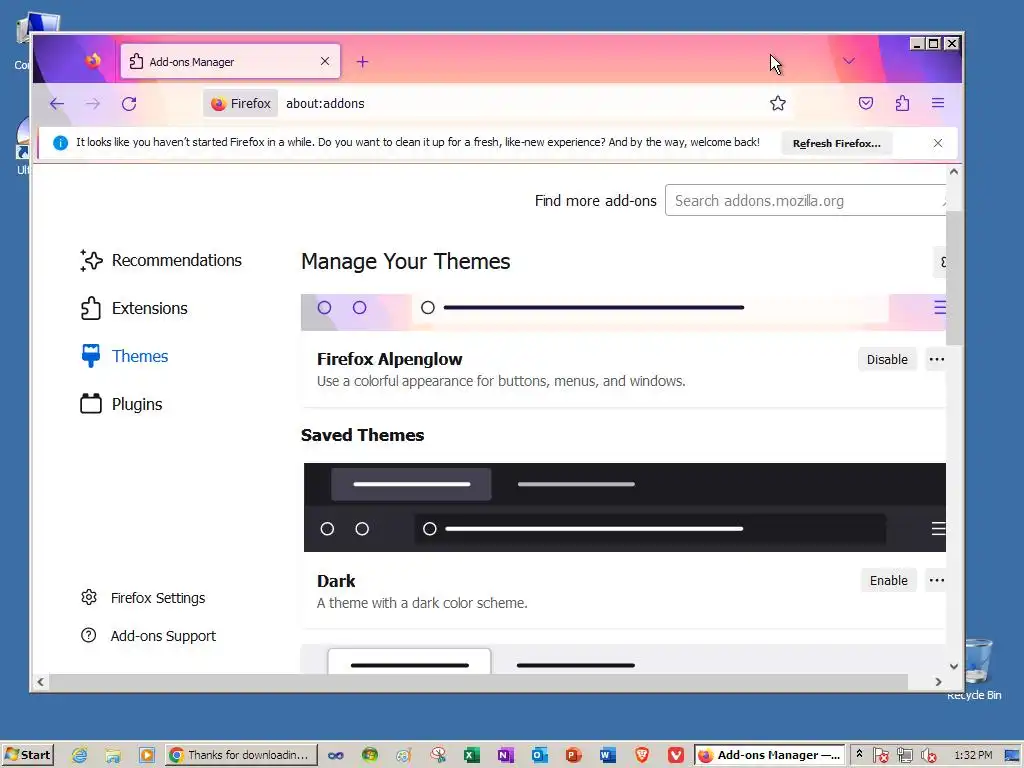Launch Vivaldi browser from the taskbar
The image size is (1024, 768).
click(x=676, y=755)
